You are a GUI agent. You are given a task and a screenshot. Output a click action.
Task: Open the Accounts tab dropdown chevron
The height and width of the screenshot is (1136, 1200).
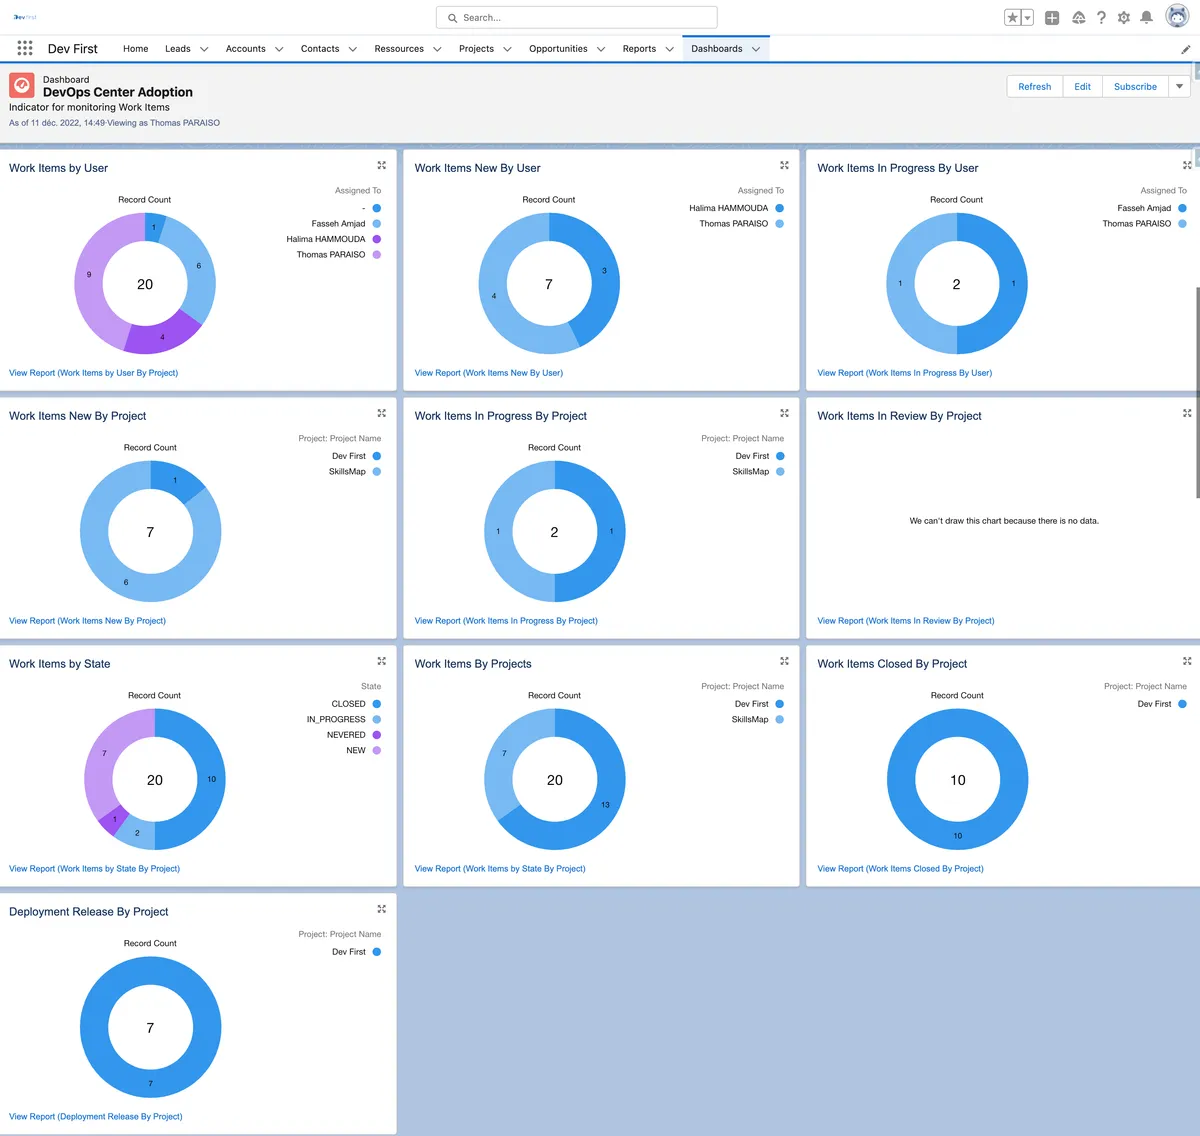(279, 49)
